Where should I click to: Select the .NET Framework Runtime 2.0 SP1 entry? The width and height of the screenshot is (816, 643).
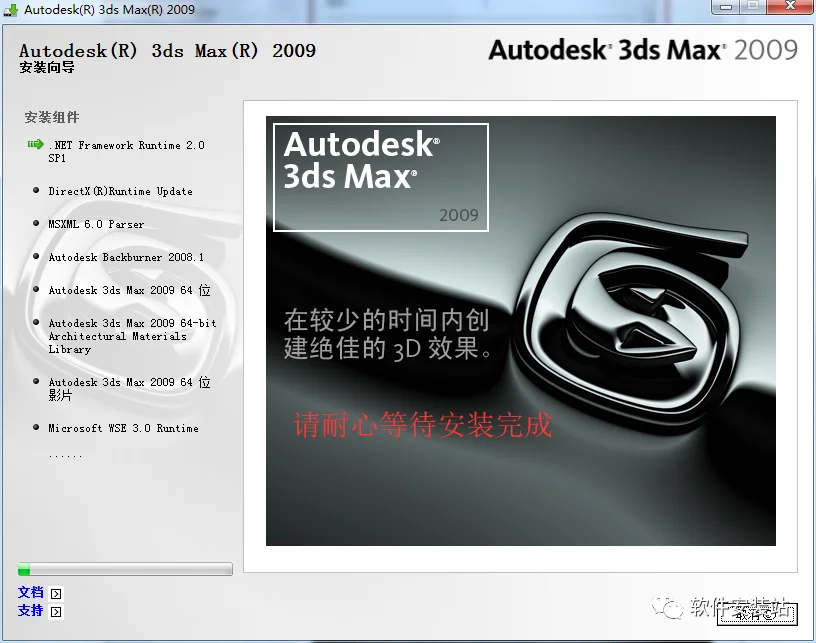pos(126,151)
